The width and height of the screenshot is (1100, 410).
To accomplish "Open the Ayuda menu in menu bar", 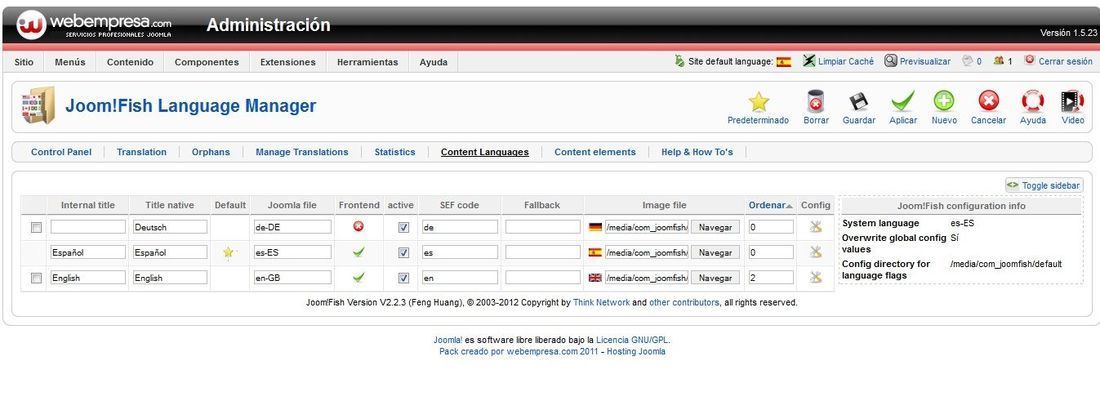I will [x=434, y=62].
